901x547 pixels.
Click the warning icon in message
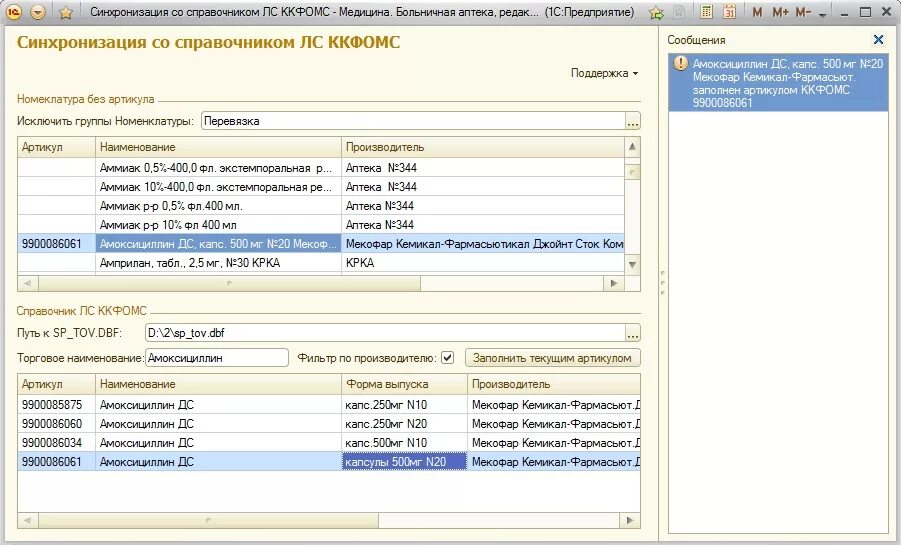[x=680, y=63]
